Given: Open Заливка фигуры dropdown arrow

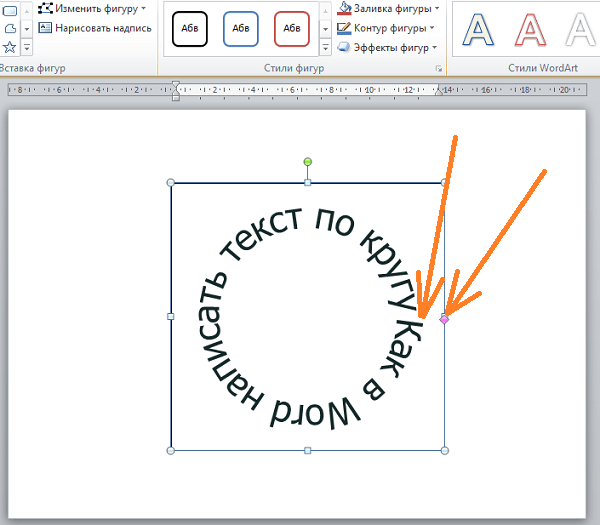Looking at the screenshot, I should (437, 8).
